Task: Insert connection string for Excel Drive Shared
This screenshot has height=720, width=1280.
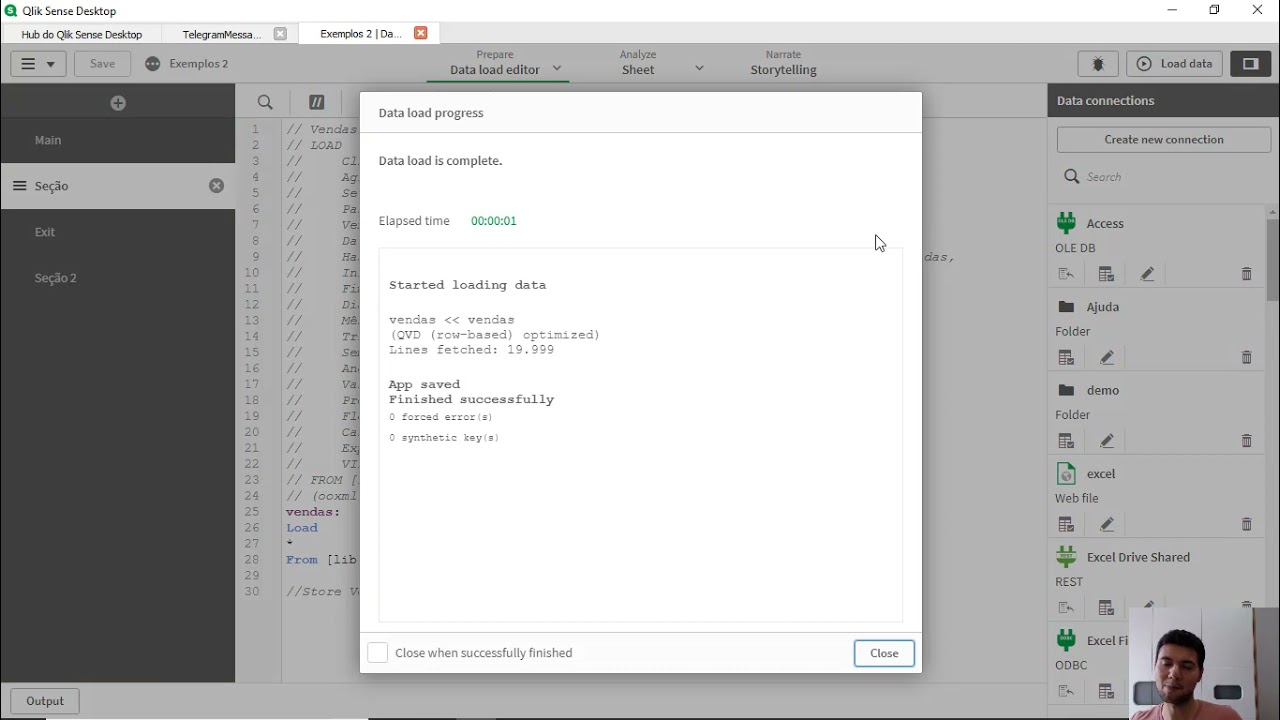Action: tap(1066, 608)
